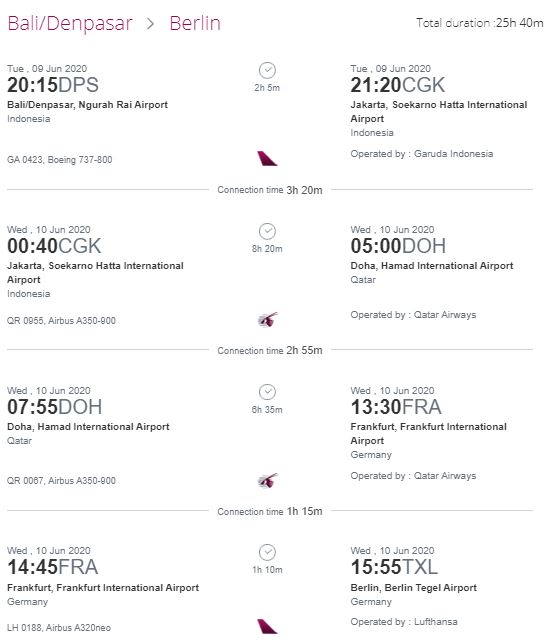Click the check icon above 6h 35m duration
Screen dimensions: 551x641
(x=267, y=392)
